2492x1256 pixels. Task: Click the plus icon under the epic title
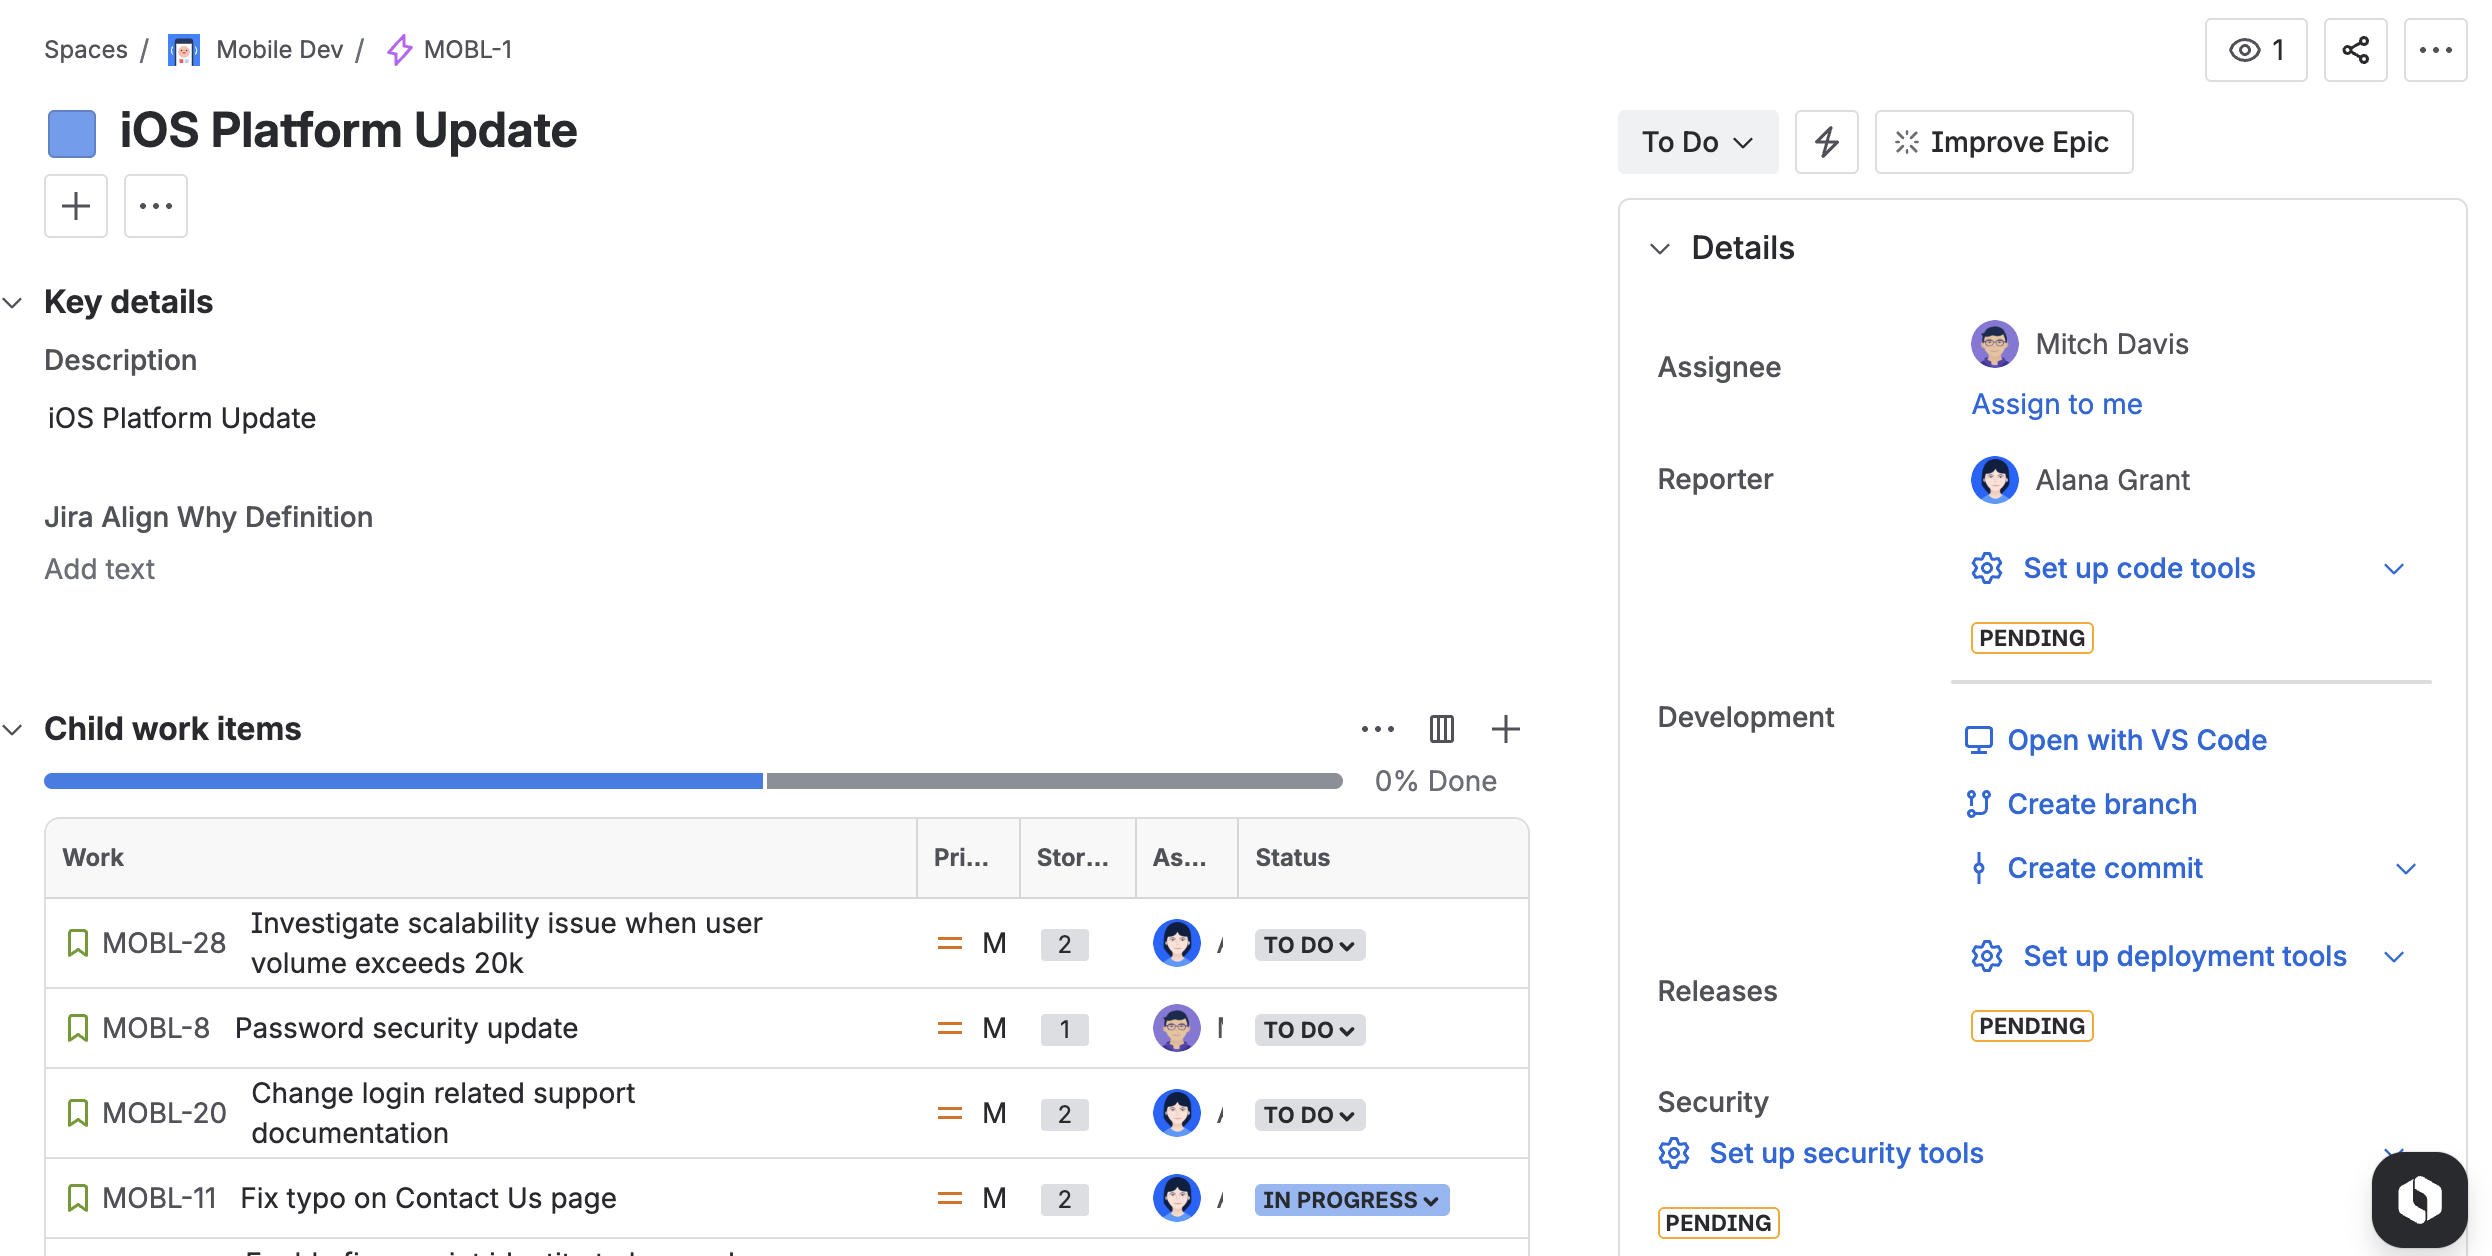pos(76,206)
